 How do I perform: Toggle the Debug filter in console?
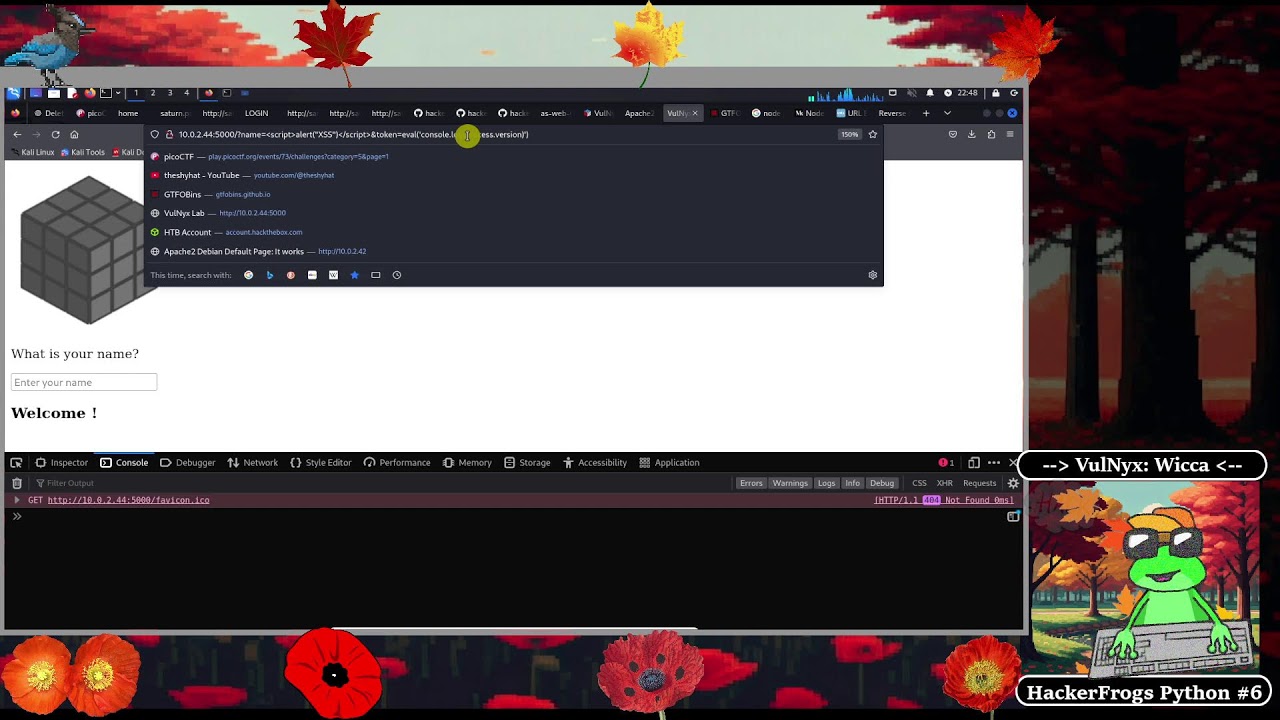881,483
